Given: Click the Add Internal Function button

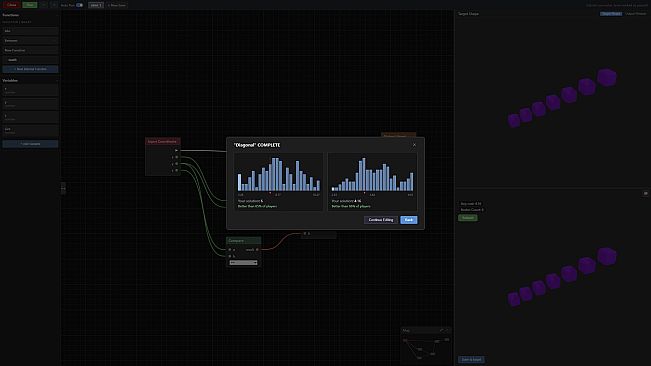Looking at the screenshot, I should tap(30, 69).
